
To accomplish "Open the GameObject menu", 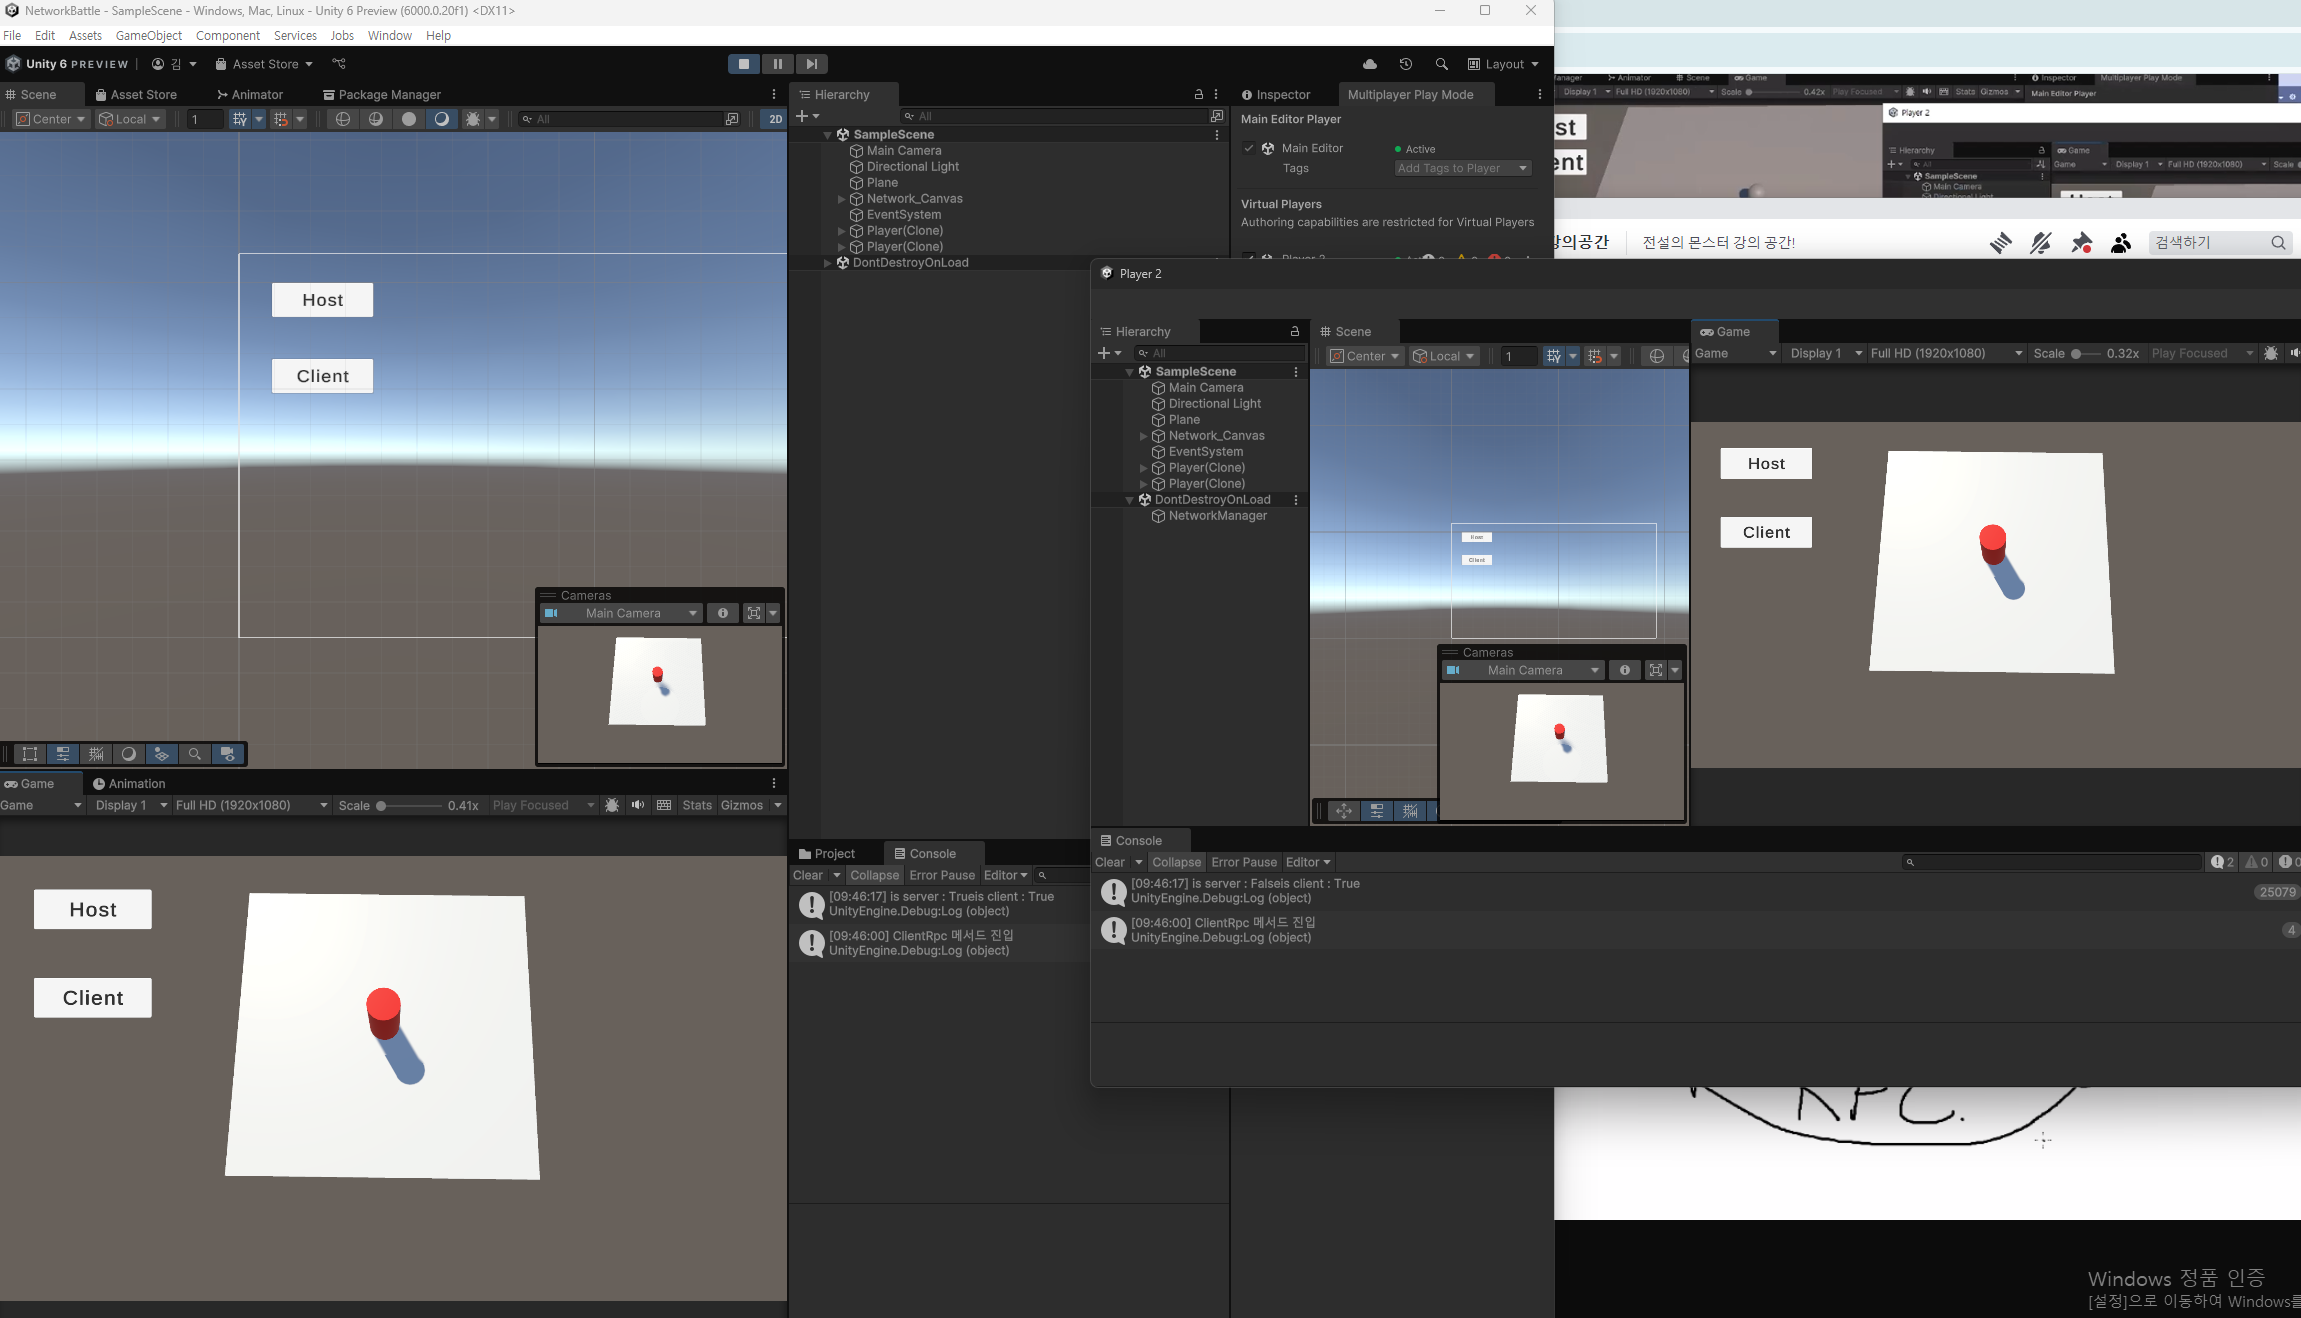I will pyautogui.click(x=148, y=35).
